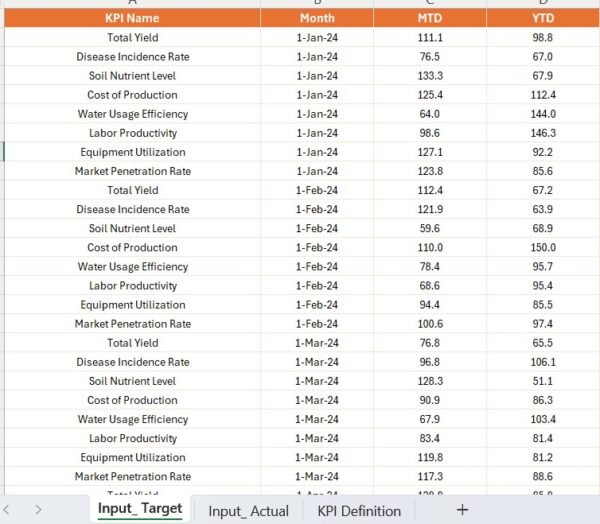Click YTD value 67.0
The width and height of the screenshot is (600, 524).
tap(543, 57)
